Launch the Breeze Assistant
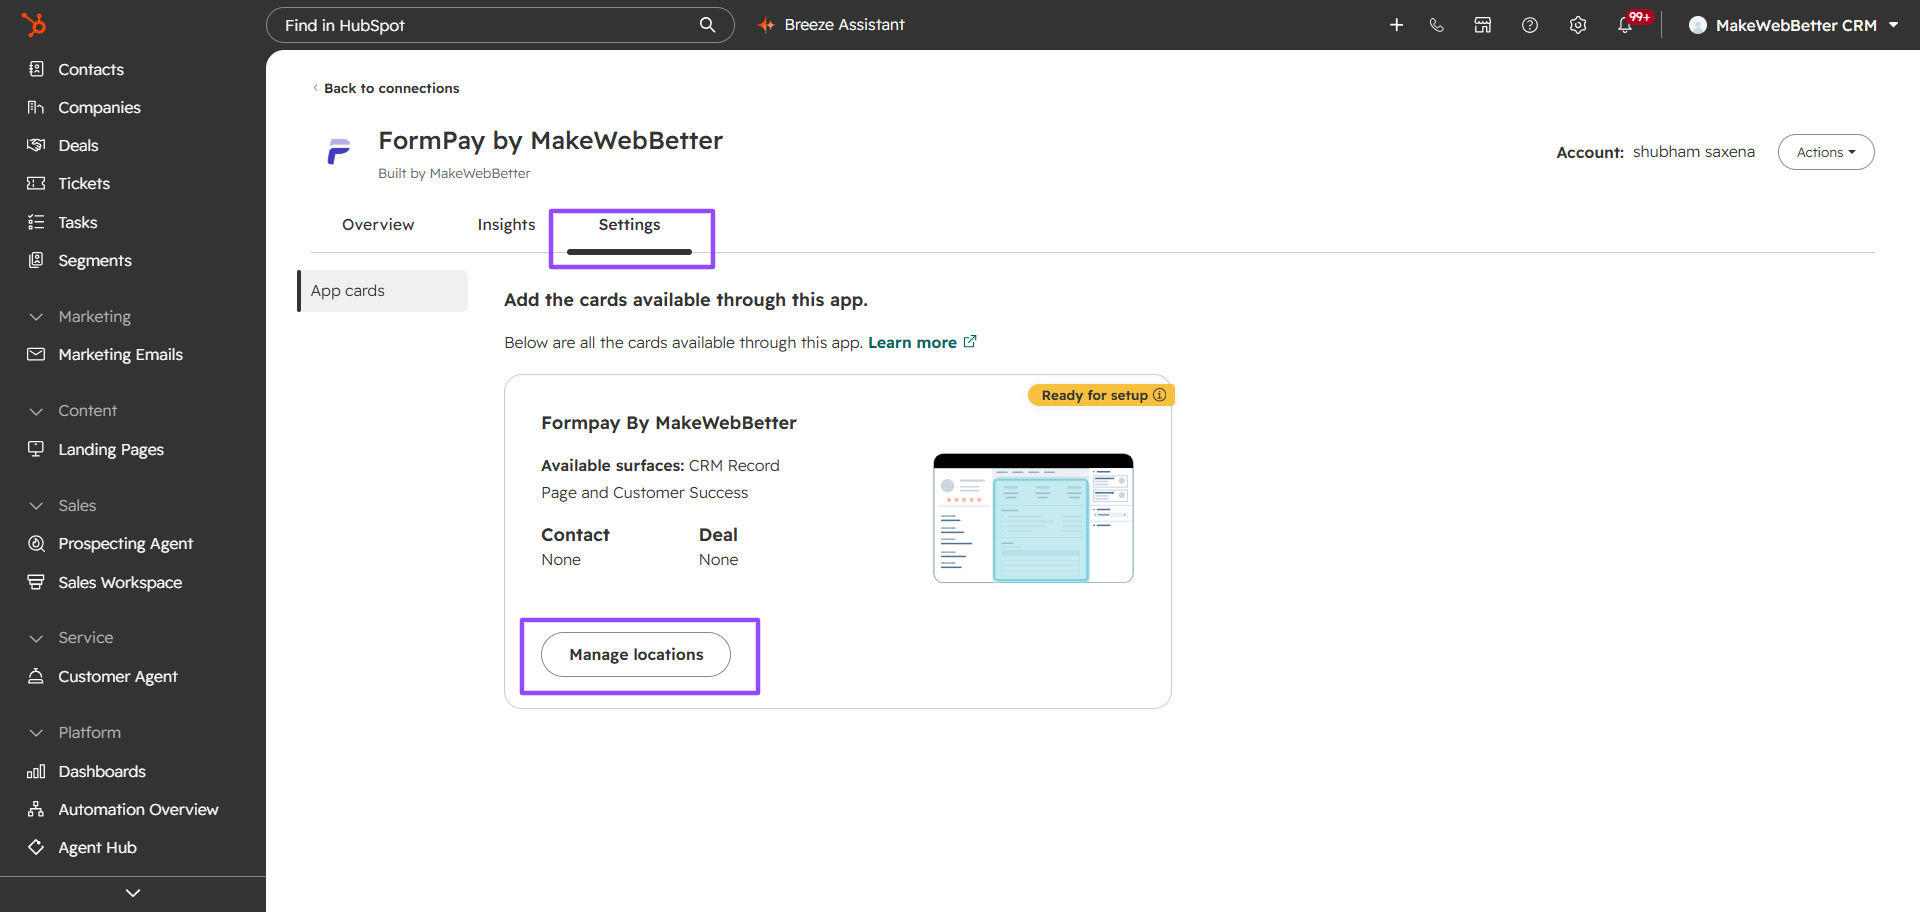The height and width of the screenshot is (912, 1920). pyautogui.click(x=831, y=25)
